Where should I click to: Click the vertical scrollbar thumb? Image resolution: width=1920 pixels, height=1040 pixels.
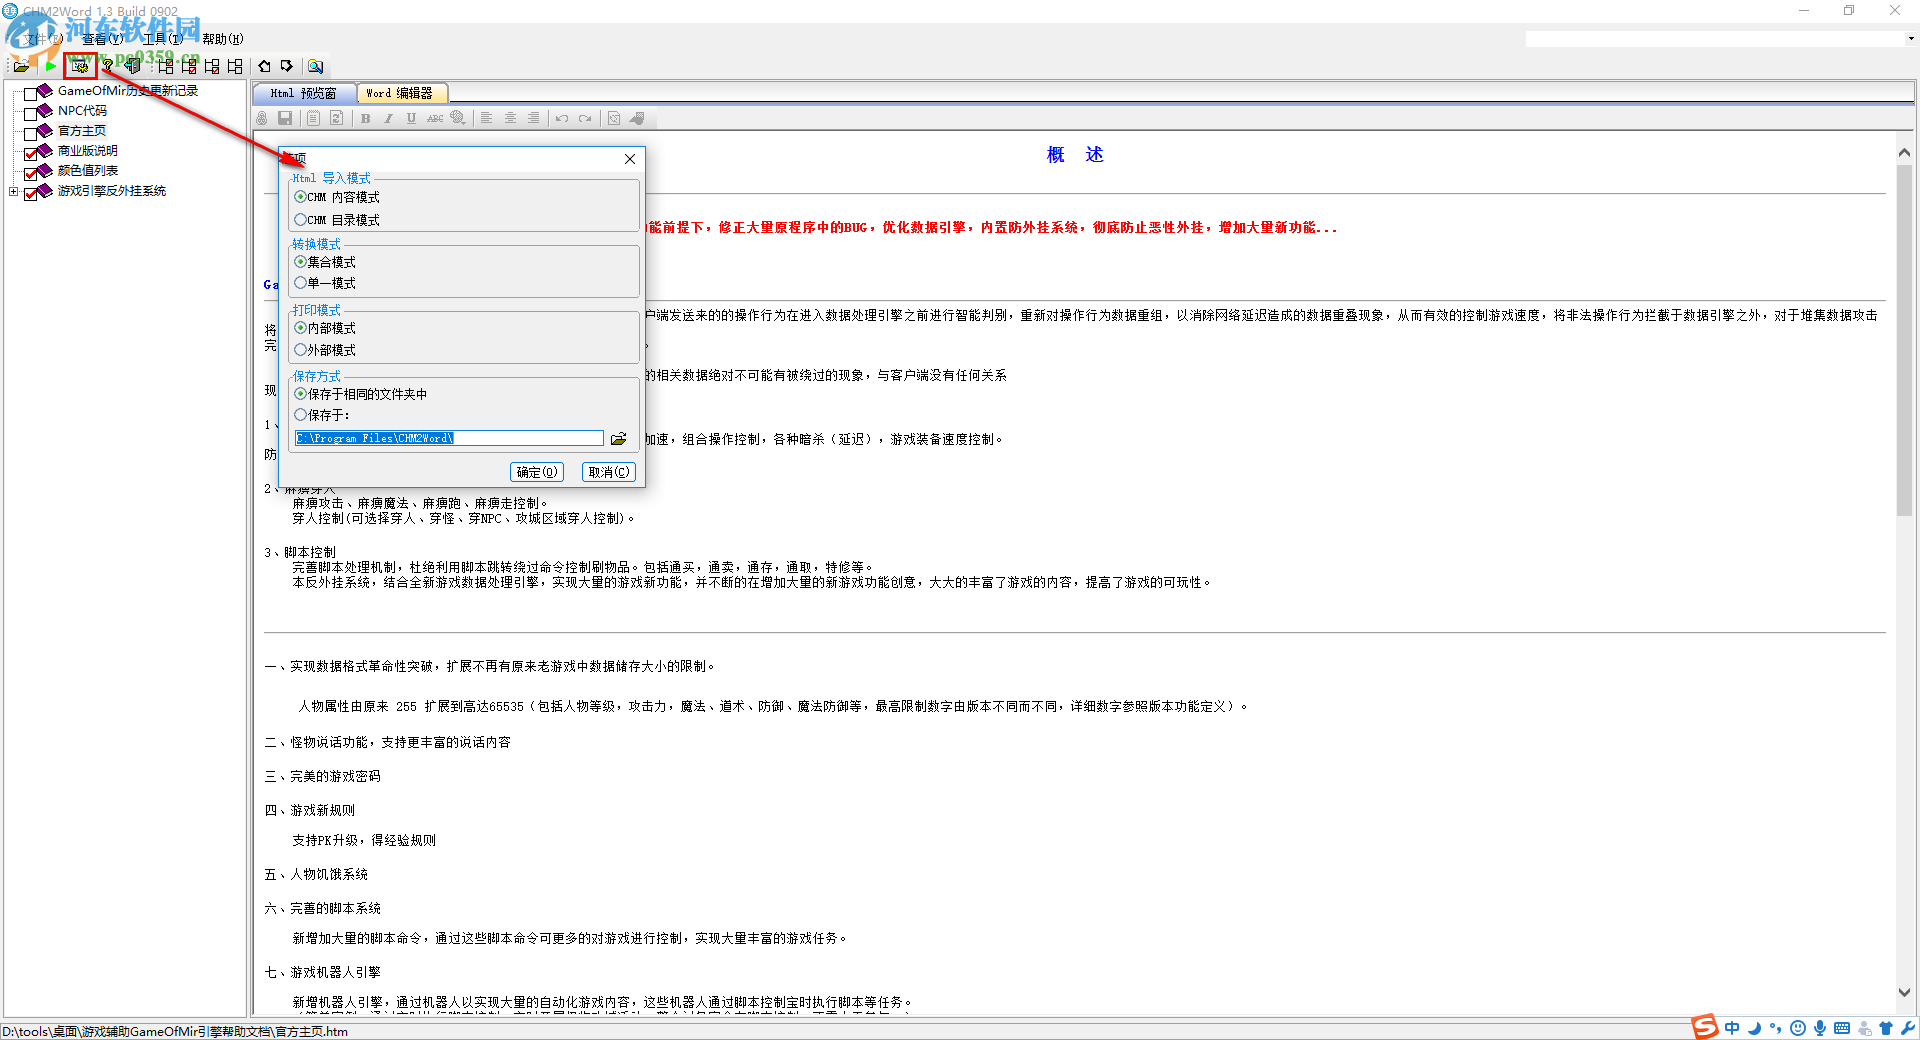[1904, 340]
